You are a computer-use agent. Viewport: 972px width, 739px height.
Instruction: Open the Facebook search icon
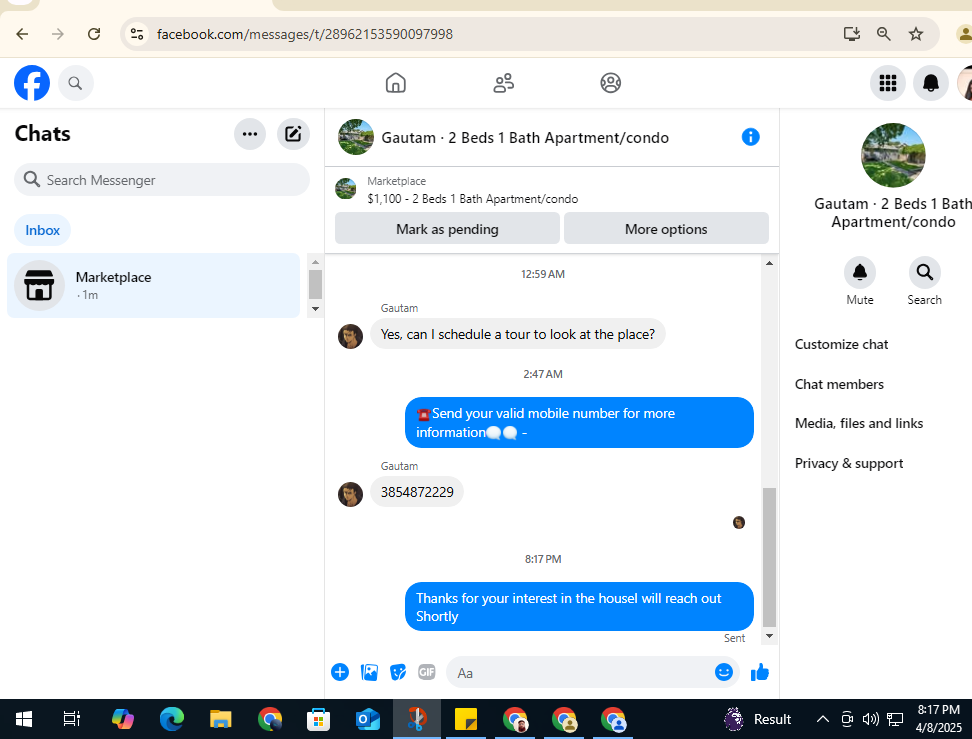(x=76, y=83)
